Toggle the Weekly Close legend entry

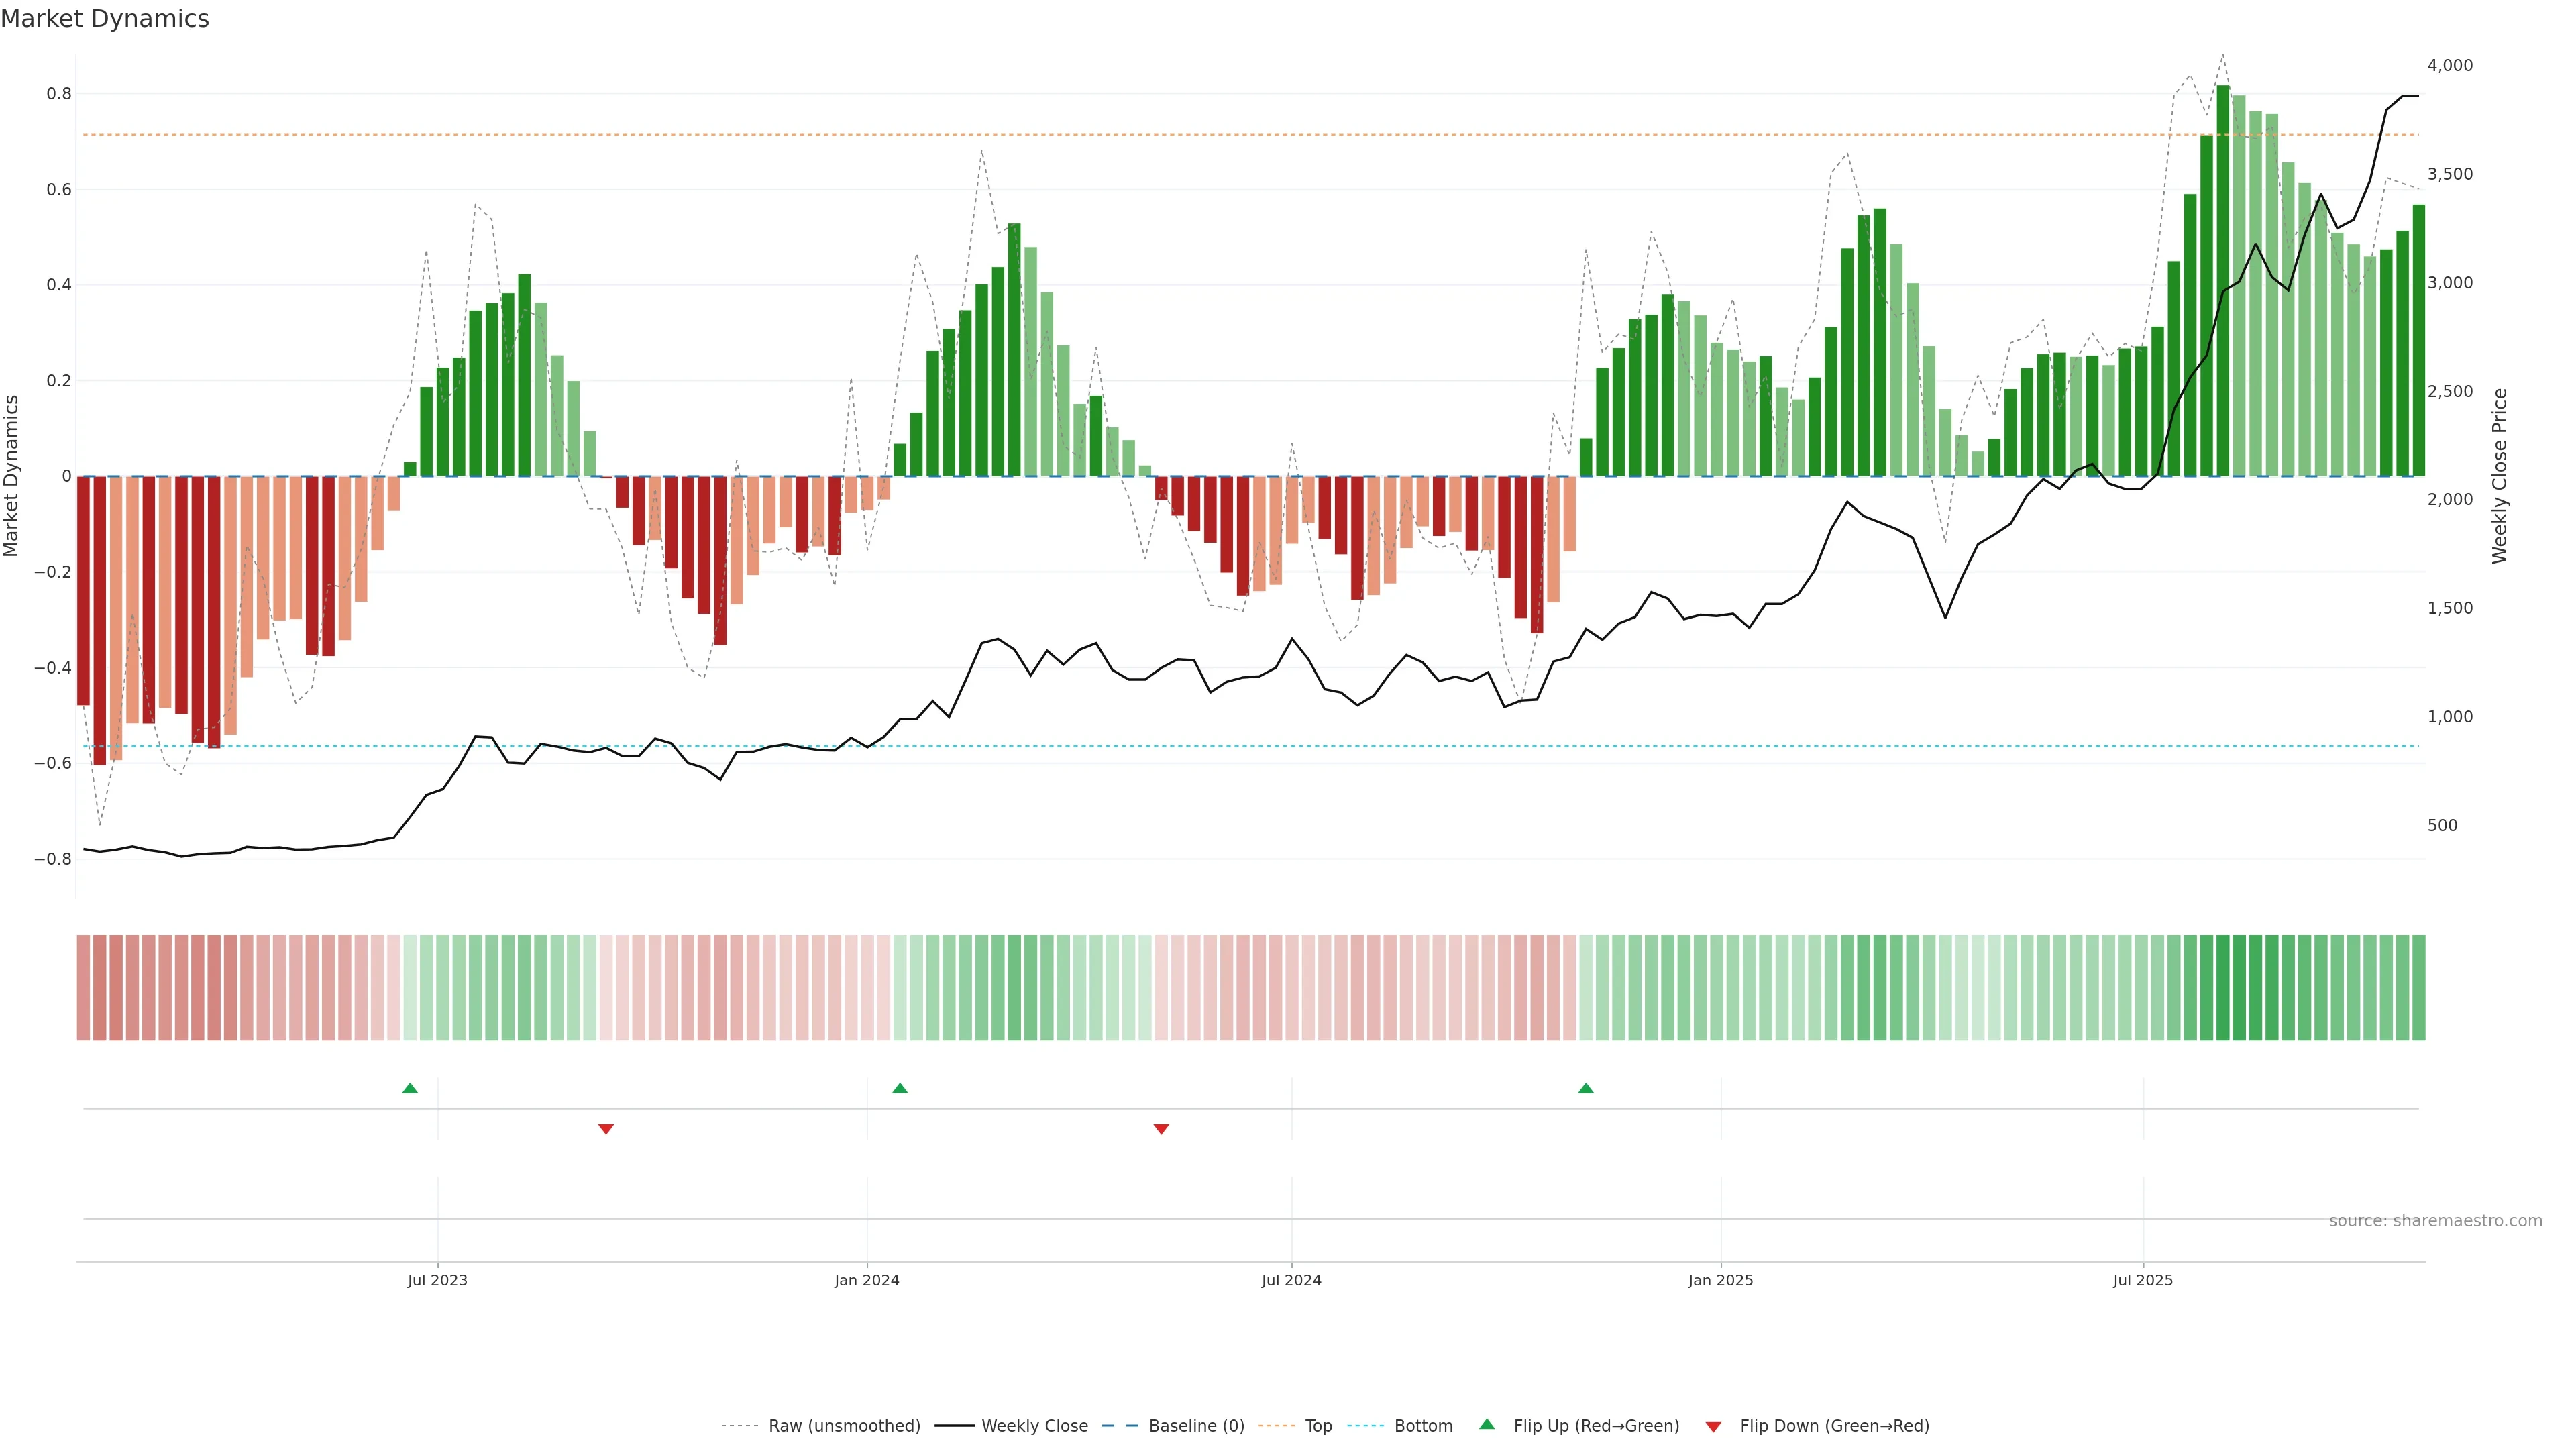click(1034, 1426)
